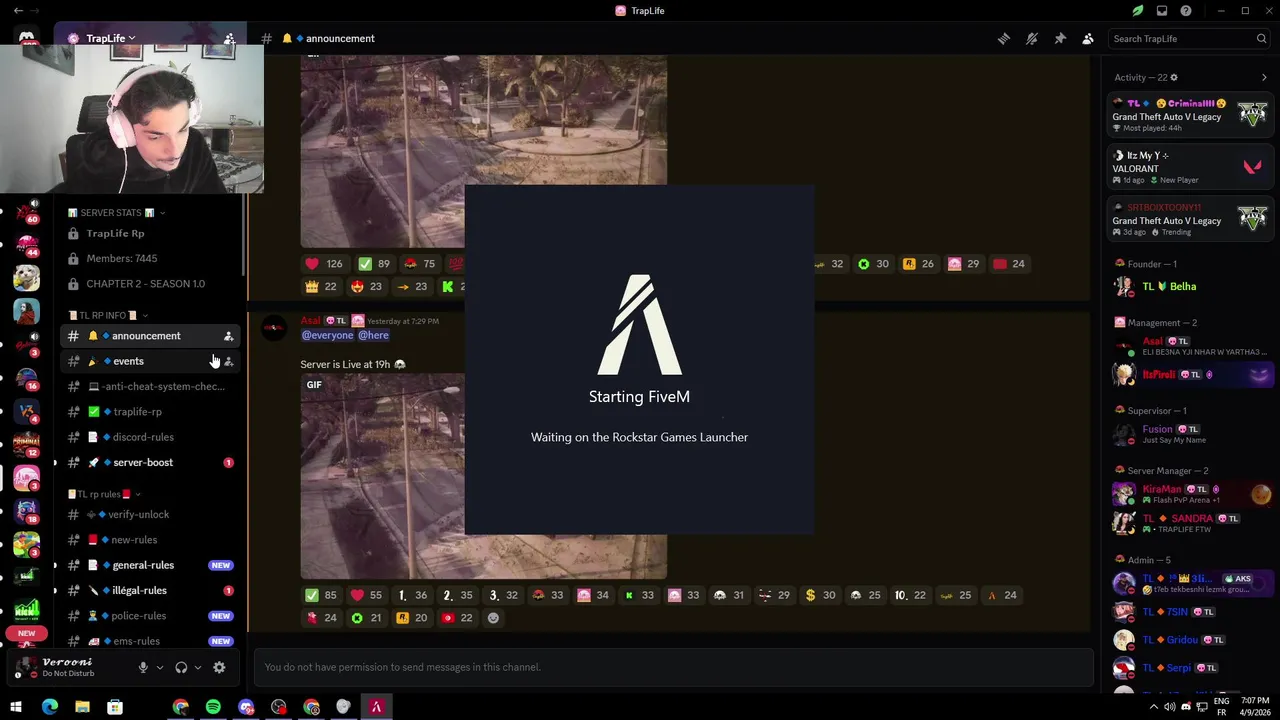The width and height of the screenshot is (1280, 720).
Task: Toggle the crown reaction with 22
Action: point(322,286)
